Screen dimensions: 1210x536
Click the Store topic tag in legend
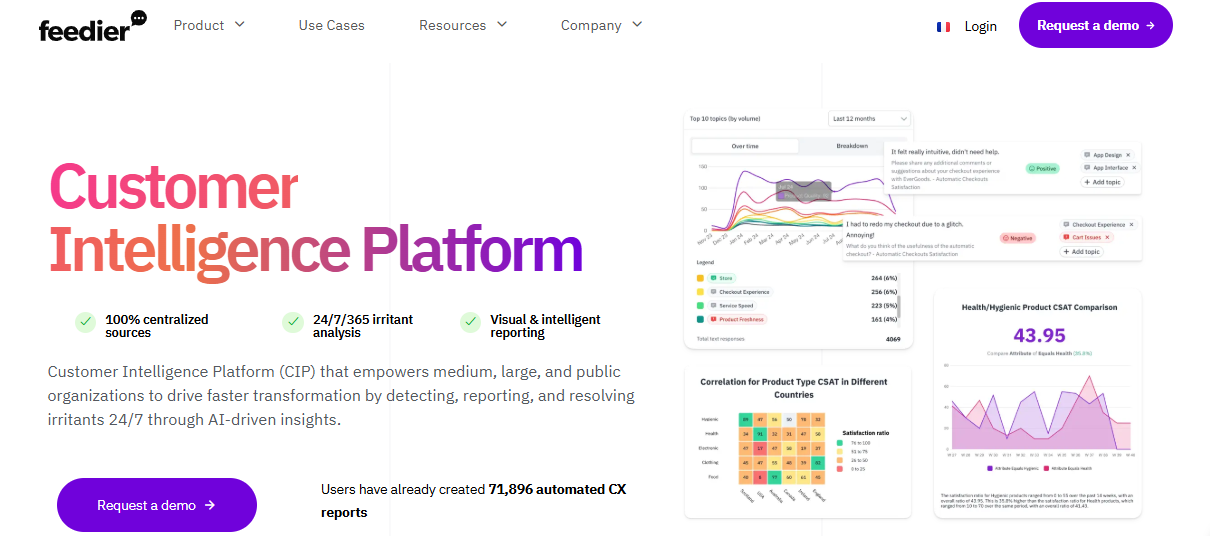722,278
